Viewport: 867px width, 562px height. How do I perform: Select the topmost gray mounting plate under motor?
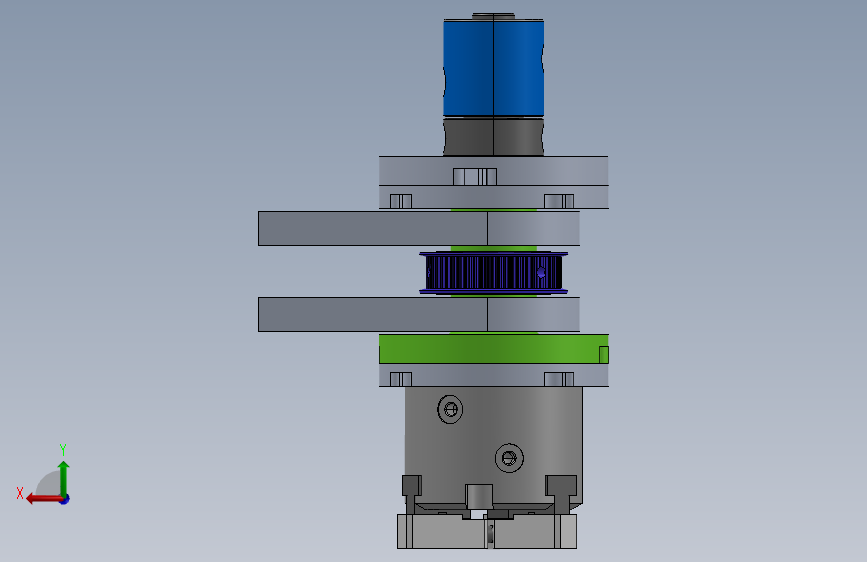pyautogui.click(x=494, y=170)
